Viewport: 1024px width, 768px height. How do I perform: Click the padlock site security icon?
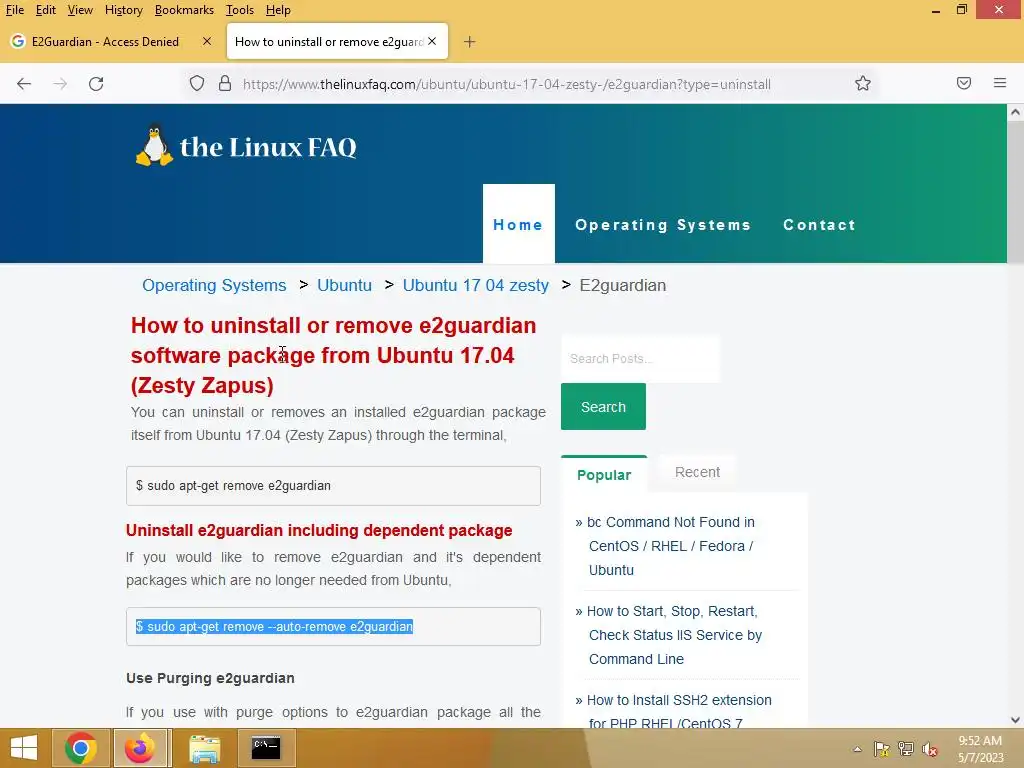coord(225,84)
